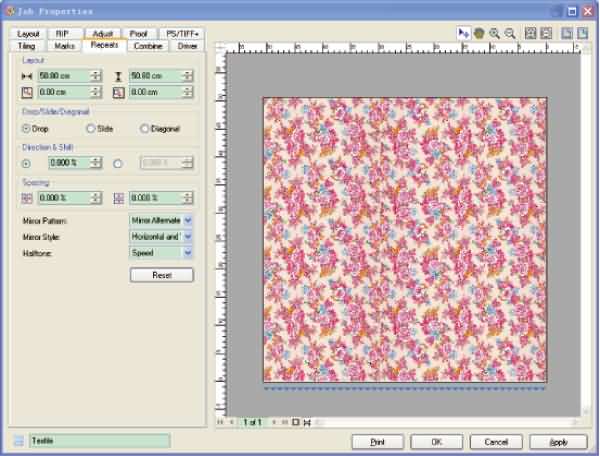
Task: Open the Halftone dropdown
Action: pyautogui.click(x=187, y=253)
